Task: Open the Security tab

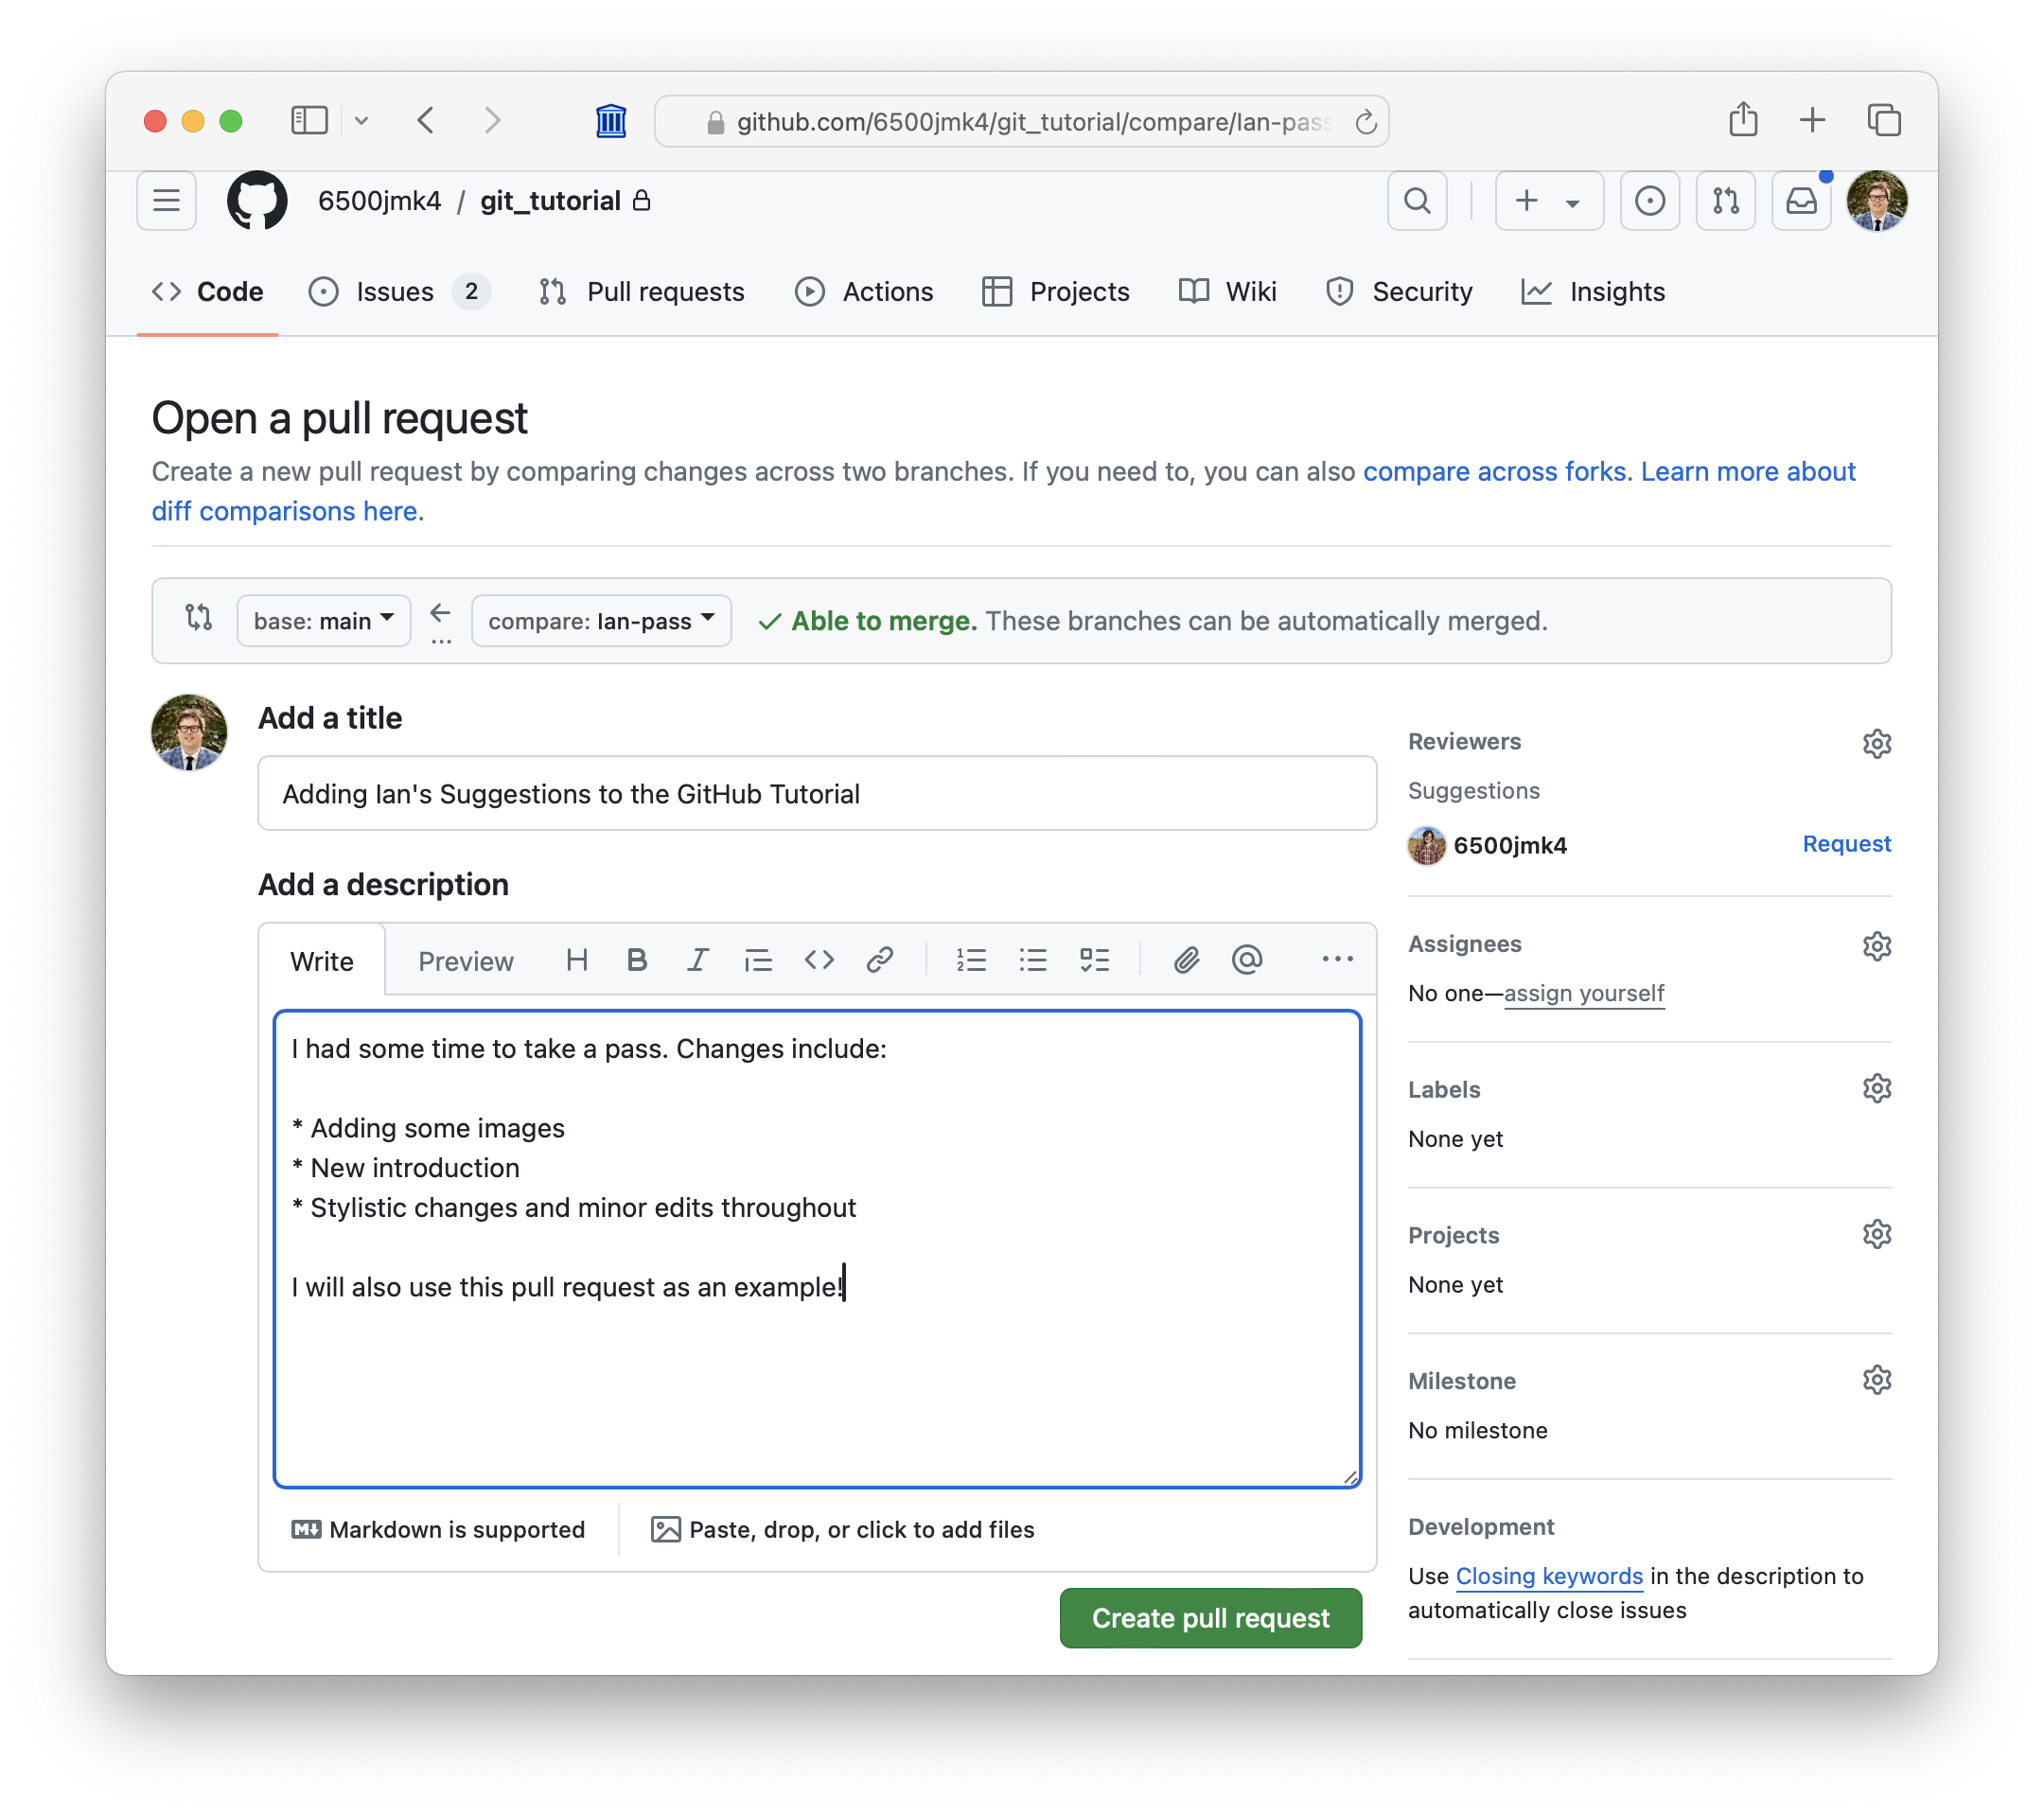Action: (x=1399, y=292)
